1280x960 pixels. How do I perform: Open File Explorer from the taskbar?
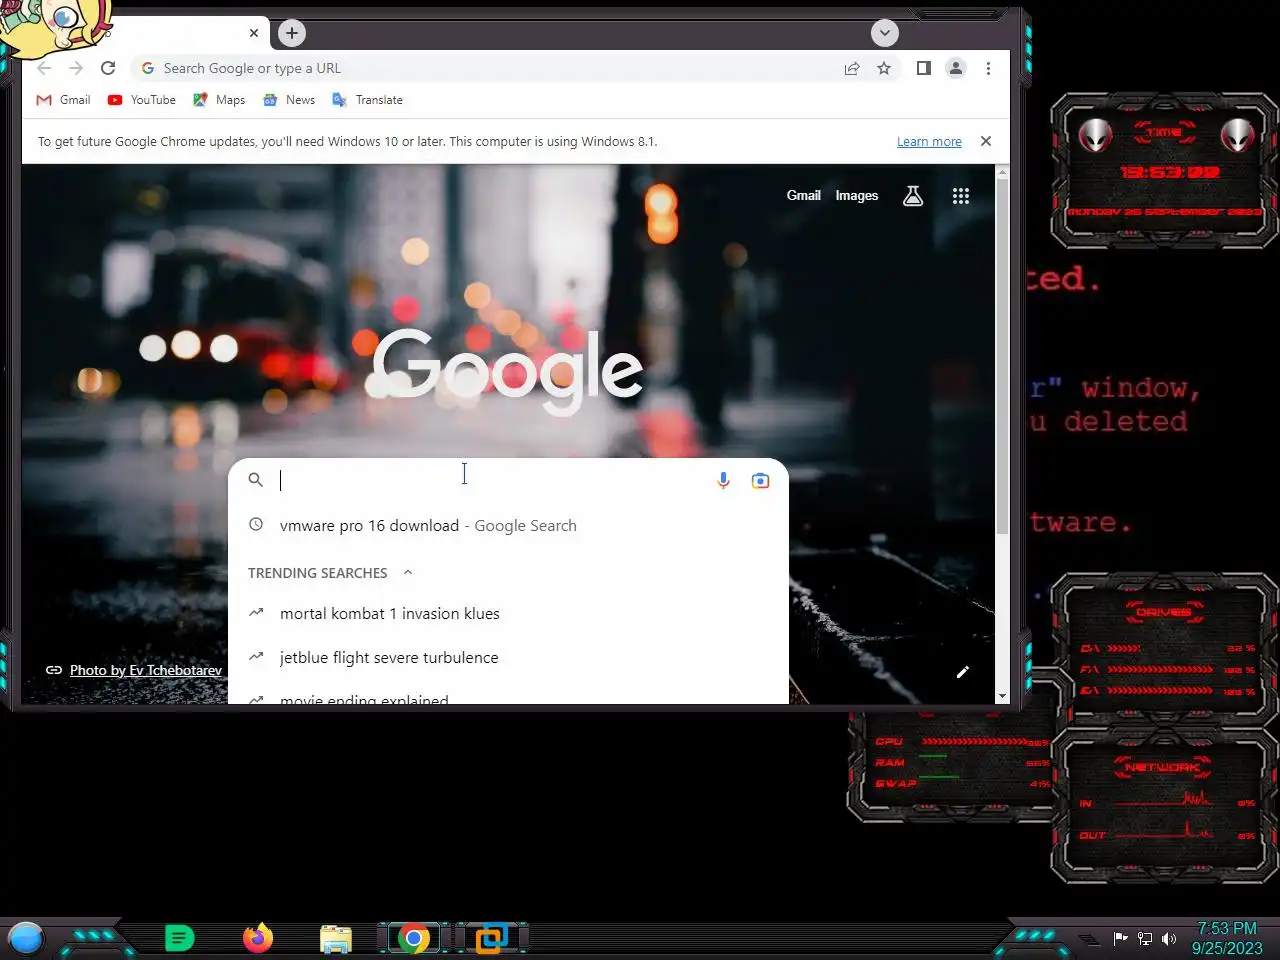click(336, 938)
